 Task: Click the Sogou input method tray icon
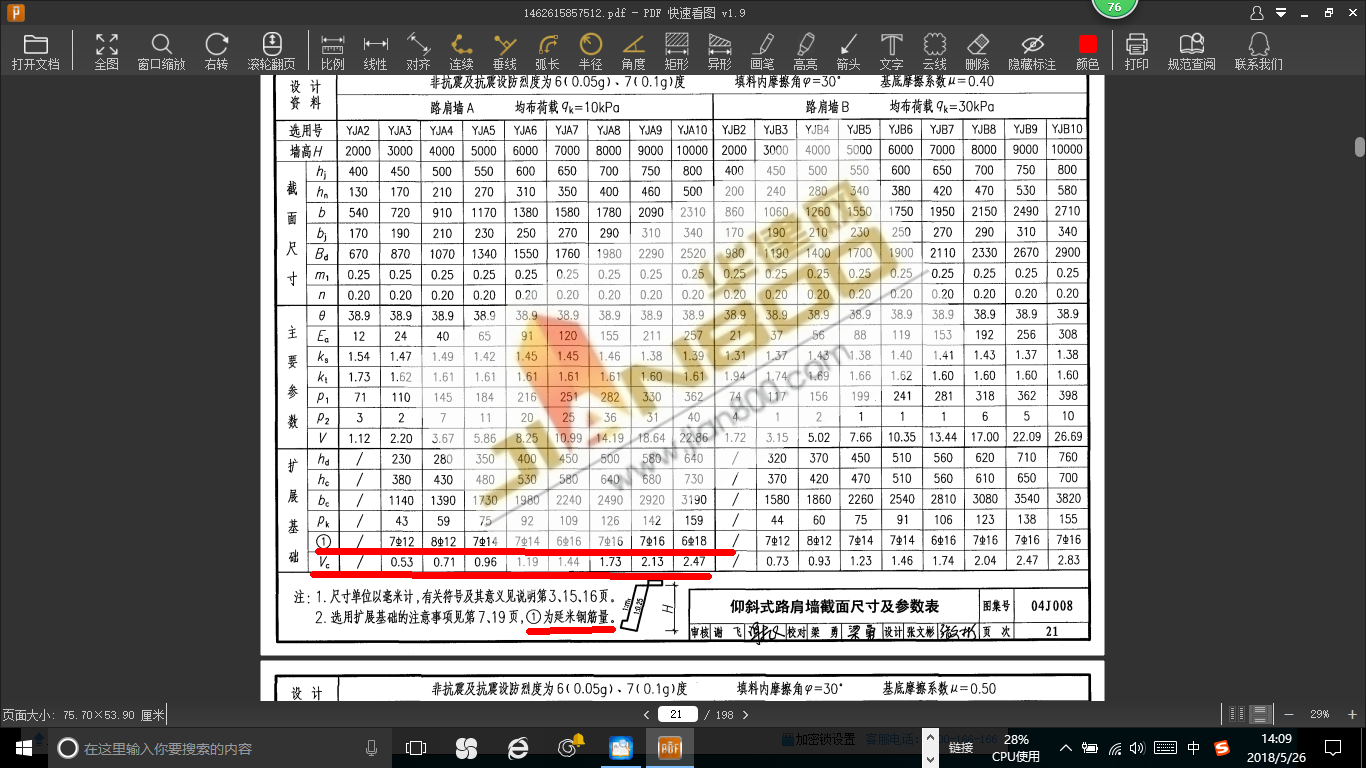point(1222,747)
